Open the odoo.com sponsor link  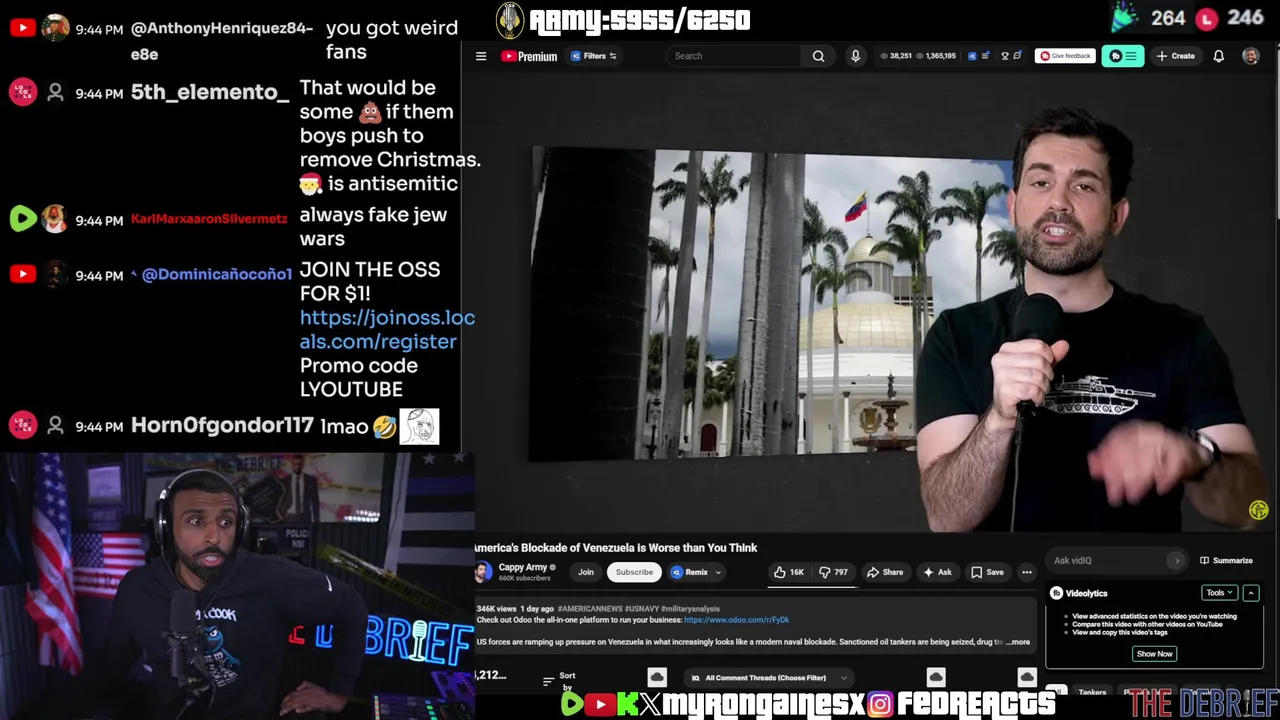(x=736, y=620)
